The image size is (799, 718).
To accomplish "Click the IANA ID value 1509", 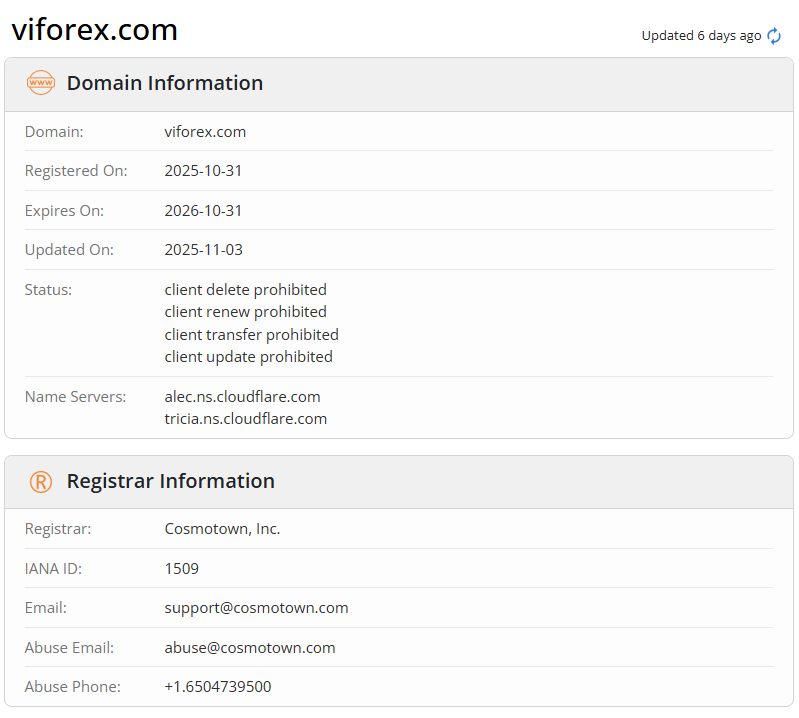I will (x=182, y=569).
